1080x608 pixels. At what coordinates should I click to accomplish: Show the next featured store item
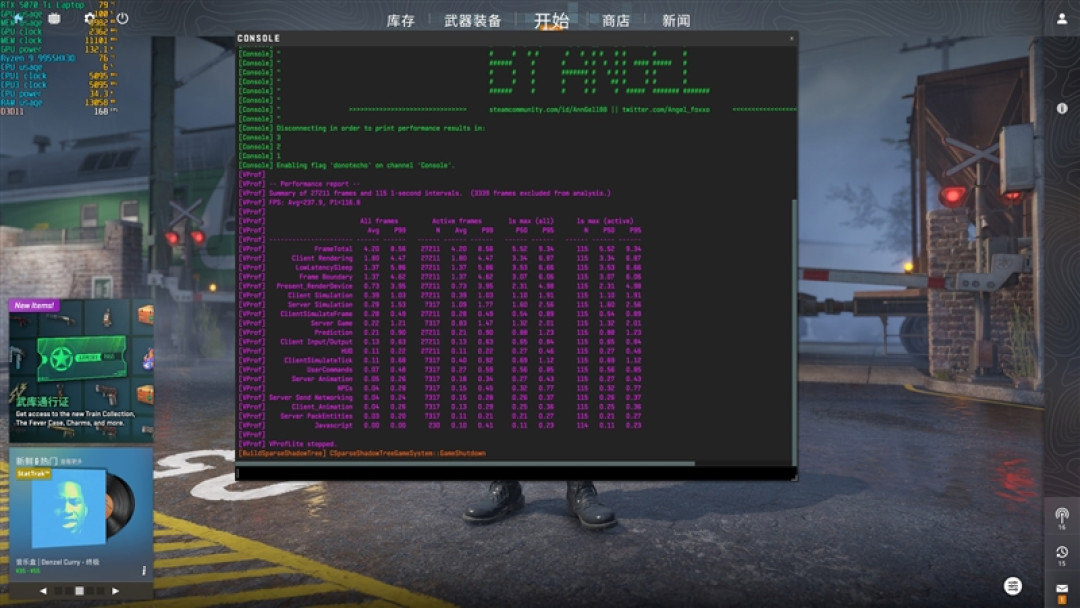pos(116,591)
